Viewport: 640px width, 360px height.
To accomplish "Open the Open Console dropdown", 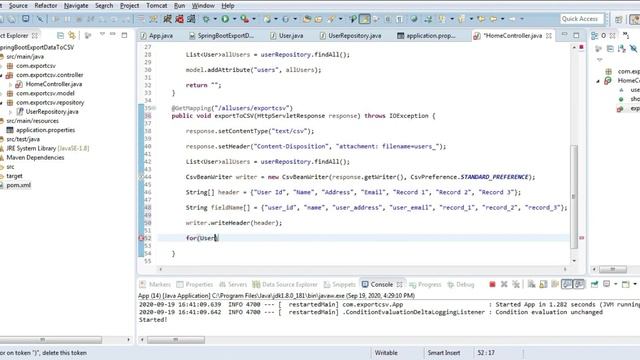I will click(x=635, y=284).
